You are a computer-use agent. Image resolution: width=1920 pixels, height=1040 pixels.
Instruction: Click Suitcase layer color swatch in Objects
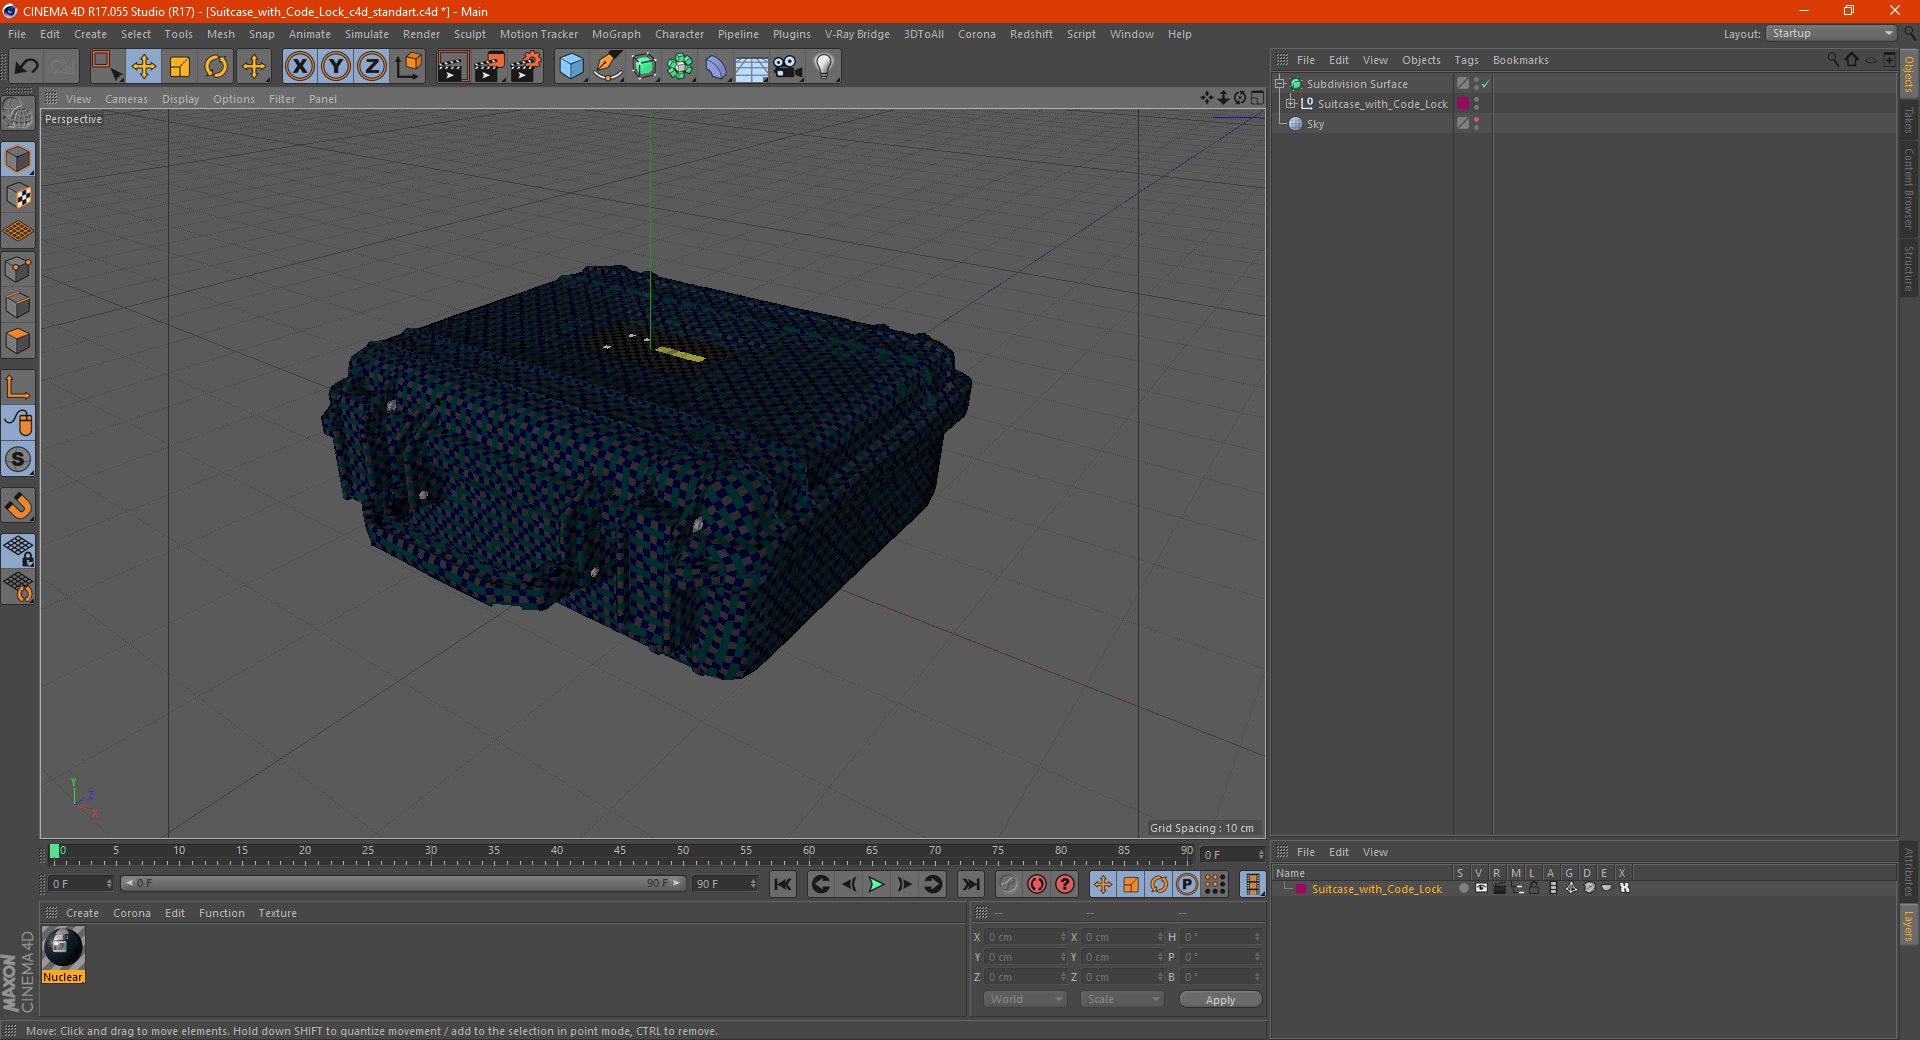(1463, 104)
